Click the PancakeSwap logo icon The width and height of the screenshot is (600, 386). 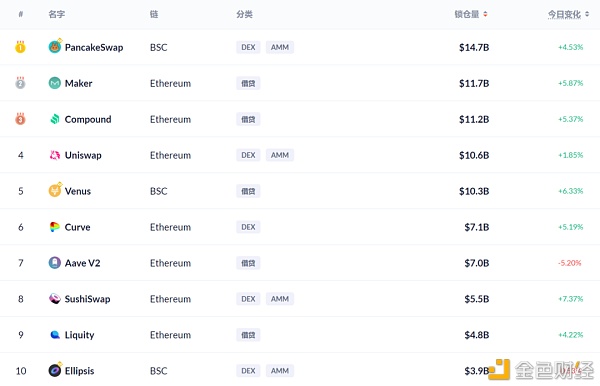coord(55,47)
